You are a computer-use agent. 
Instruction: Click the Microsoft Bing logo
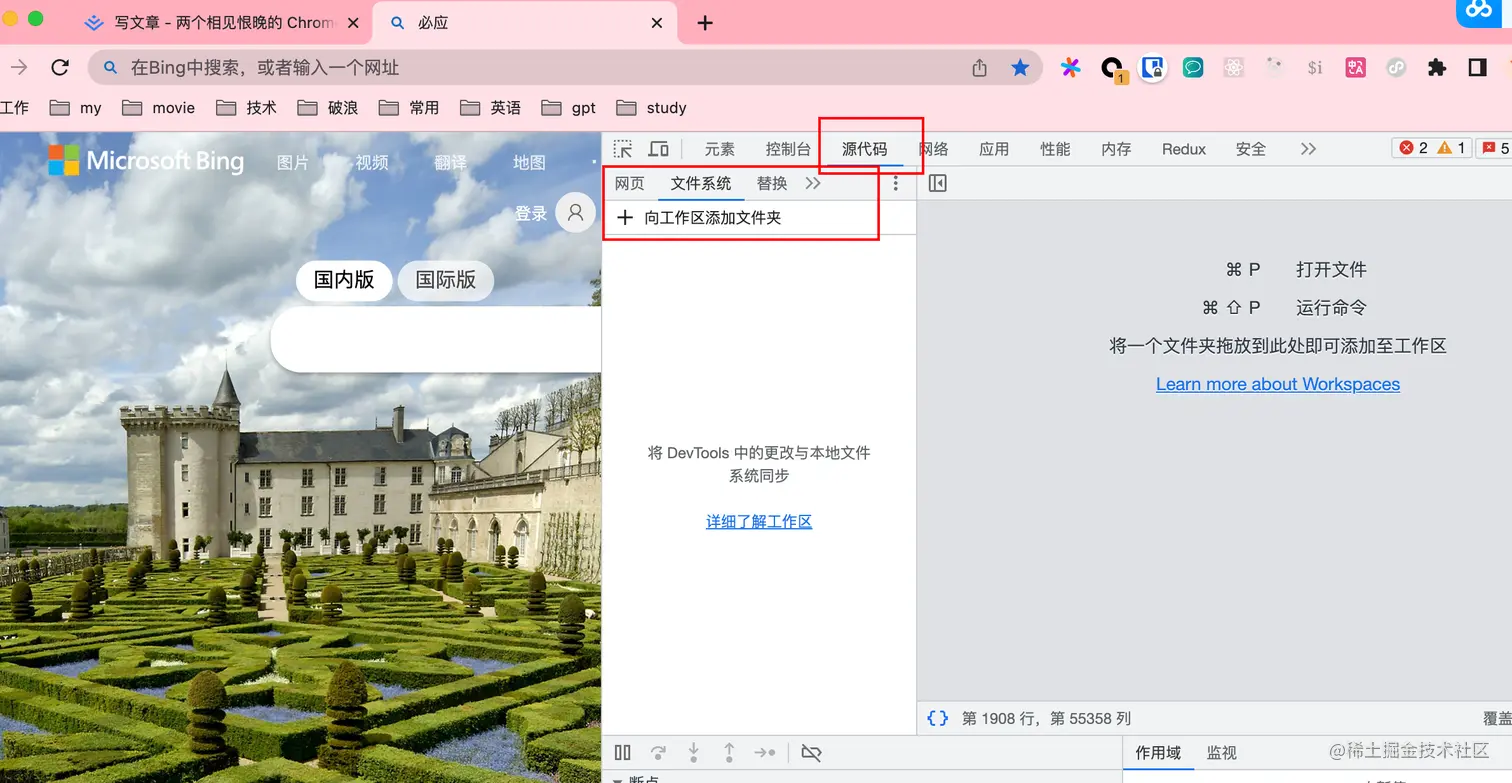click(x=146, y=160)
